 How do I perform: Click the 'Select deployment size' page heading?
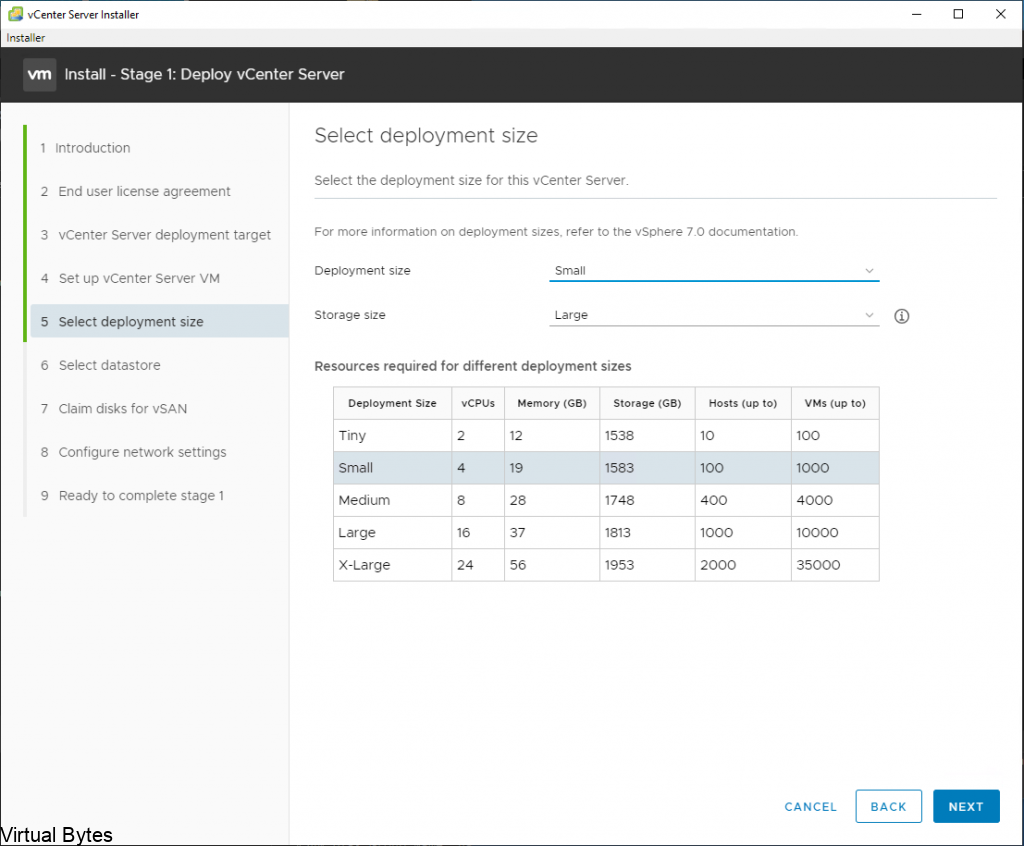[x=426, y=135]
